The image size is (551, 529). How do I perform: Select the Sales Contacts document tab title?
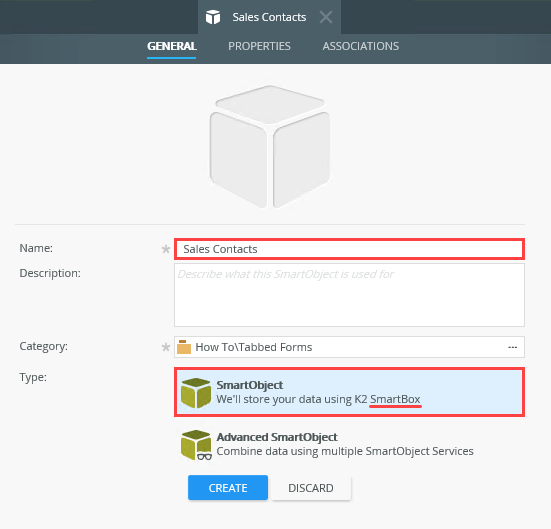269,17
